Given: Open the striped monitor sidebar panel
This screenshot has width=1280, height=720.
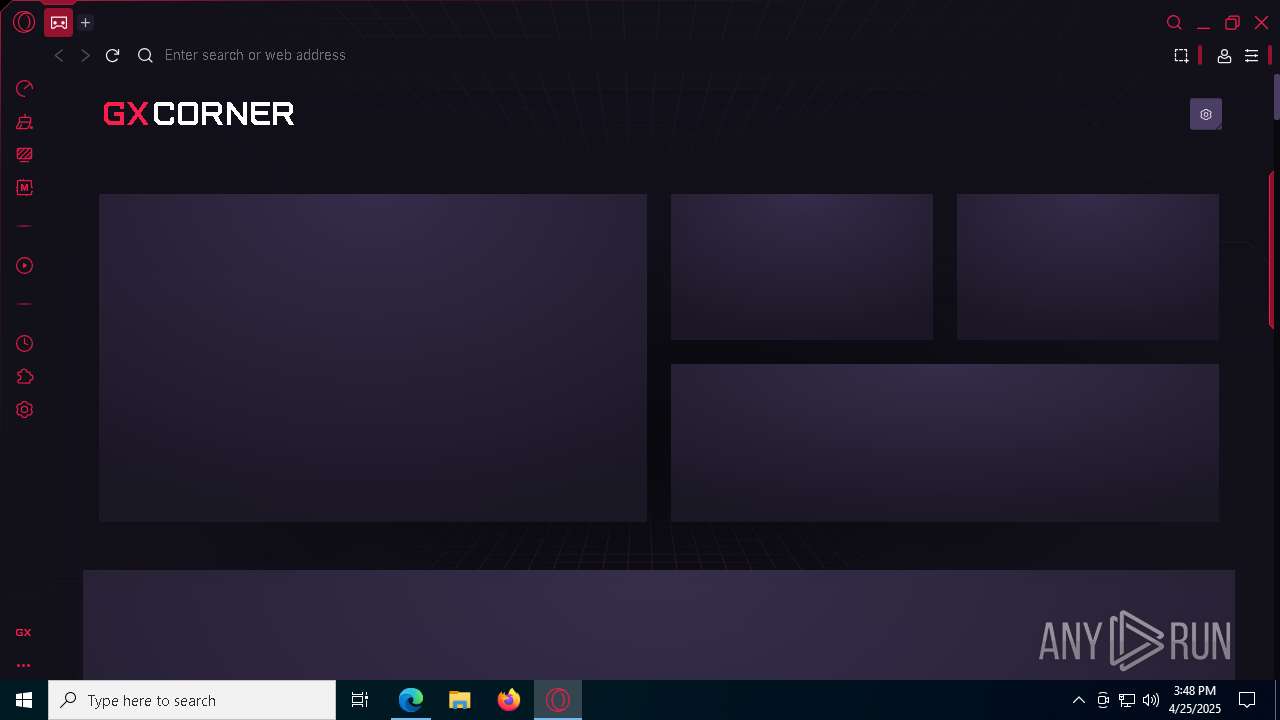Looking at the screenshot, I should tap(25, 155).
